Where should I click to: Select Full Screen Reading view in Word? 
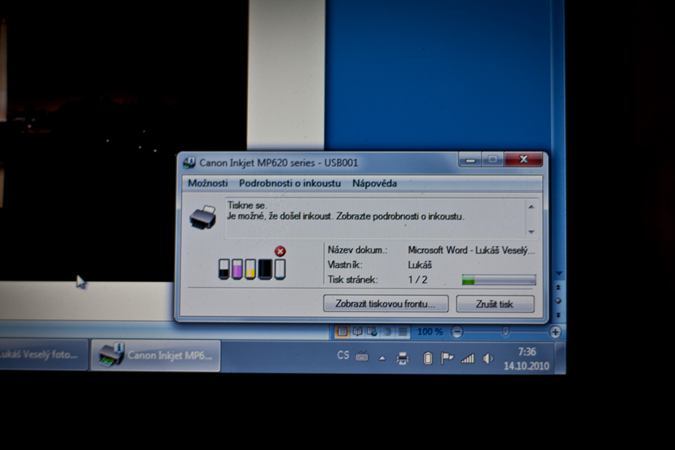pos(357,331)
